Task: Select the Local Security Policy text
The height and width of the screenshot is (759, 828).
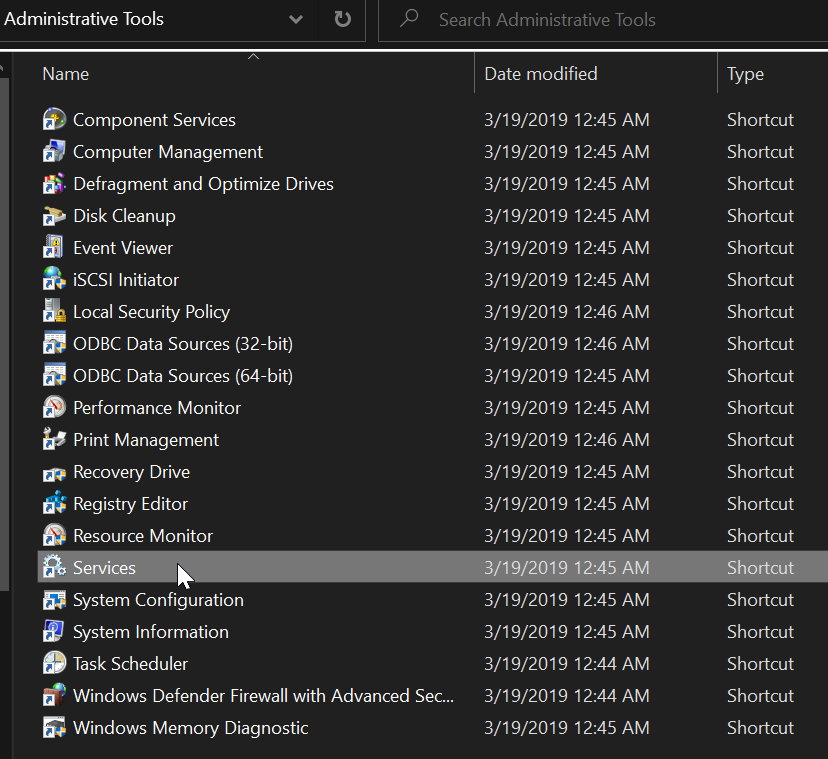Action: pos(152,312)
